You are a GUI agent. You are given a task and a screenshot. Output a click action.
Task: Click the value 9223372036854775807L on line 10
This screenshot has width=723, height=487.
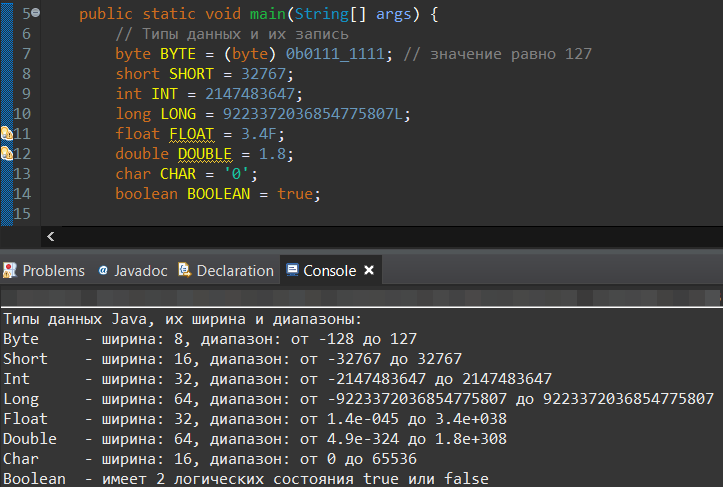(x=313, y=113)
